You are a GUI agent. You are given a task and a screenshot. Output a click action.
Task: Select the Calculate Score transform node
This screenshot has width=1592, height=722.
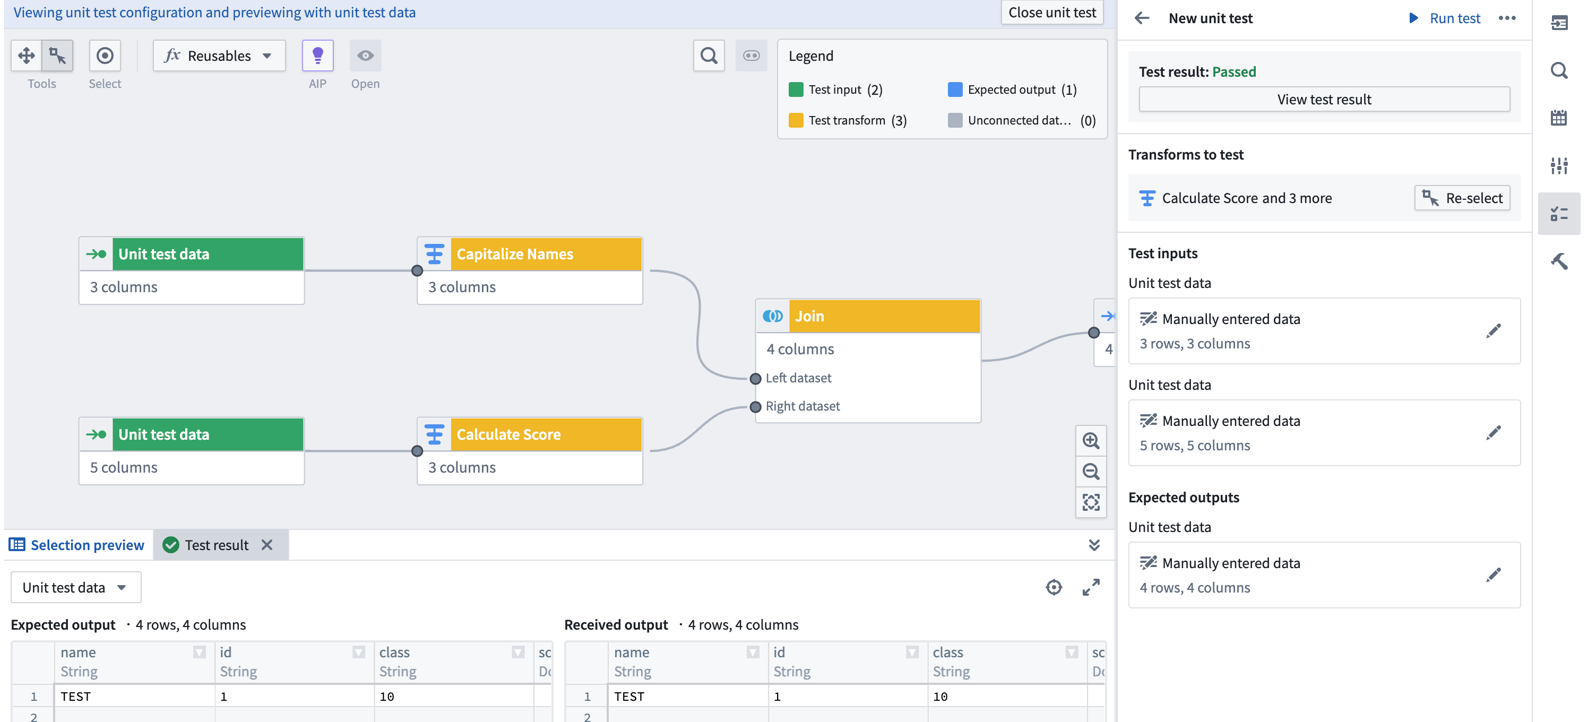(530, 451)
